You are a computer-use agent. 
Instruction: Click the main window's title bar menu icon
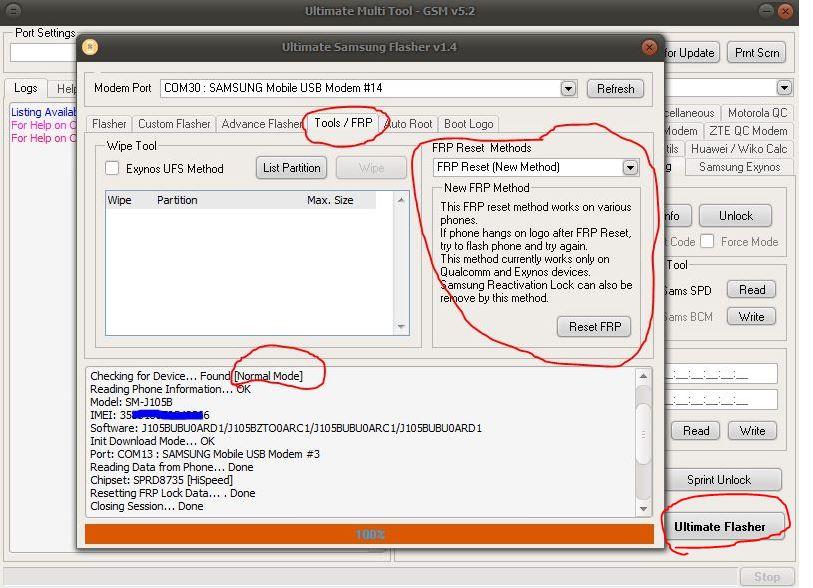(x=13, y=10)
